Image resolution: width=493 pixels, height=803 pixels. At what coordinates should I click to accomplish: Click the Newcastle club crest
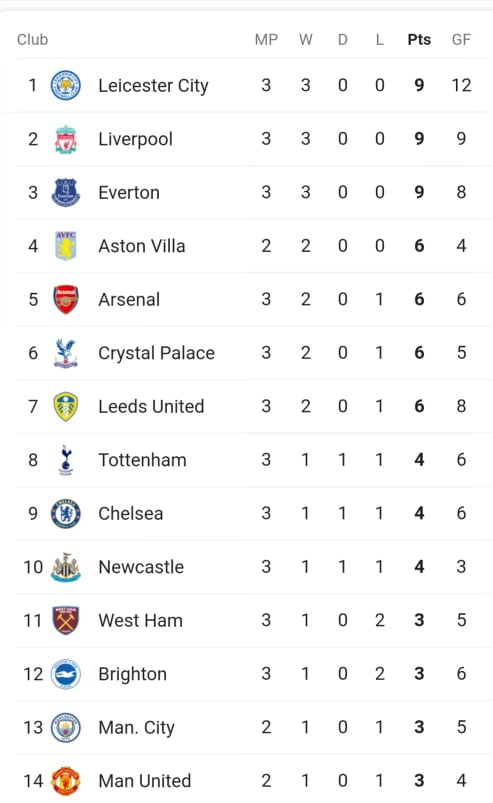[66, 567]
